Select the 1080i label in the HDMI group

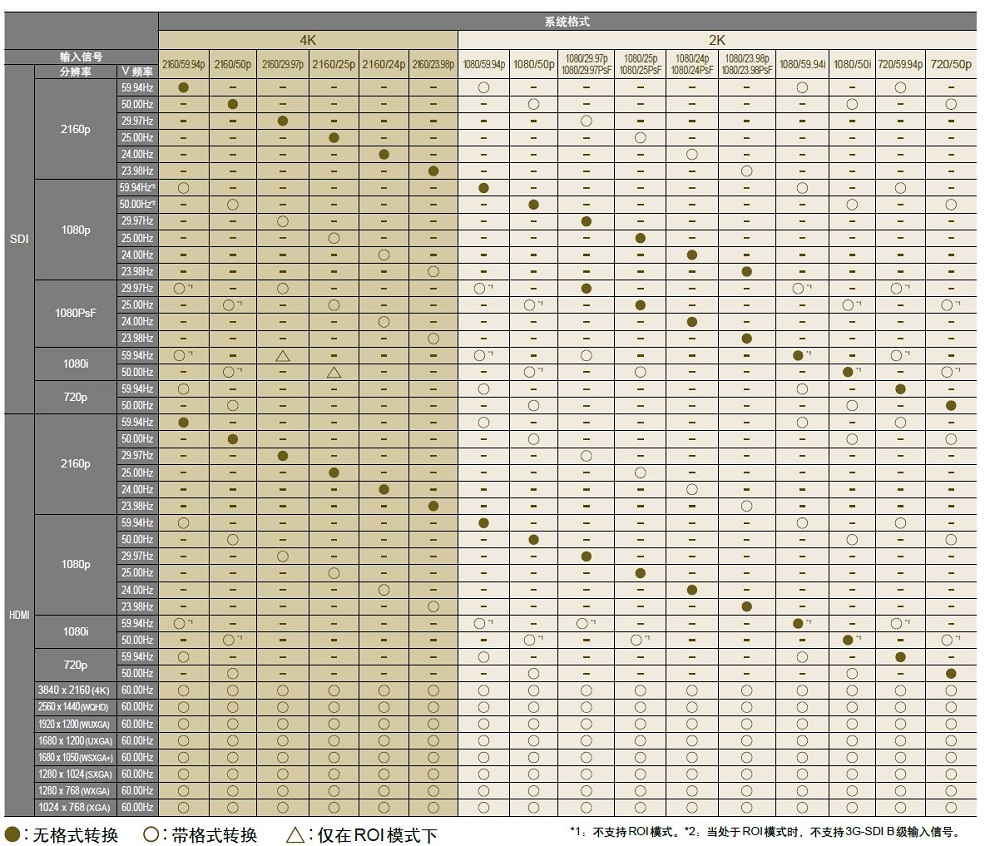point(76,632)
